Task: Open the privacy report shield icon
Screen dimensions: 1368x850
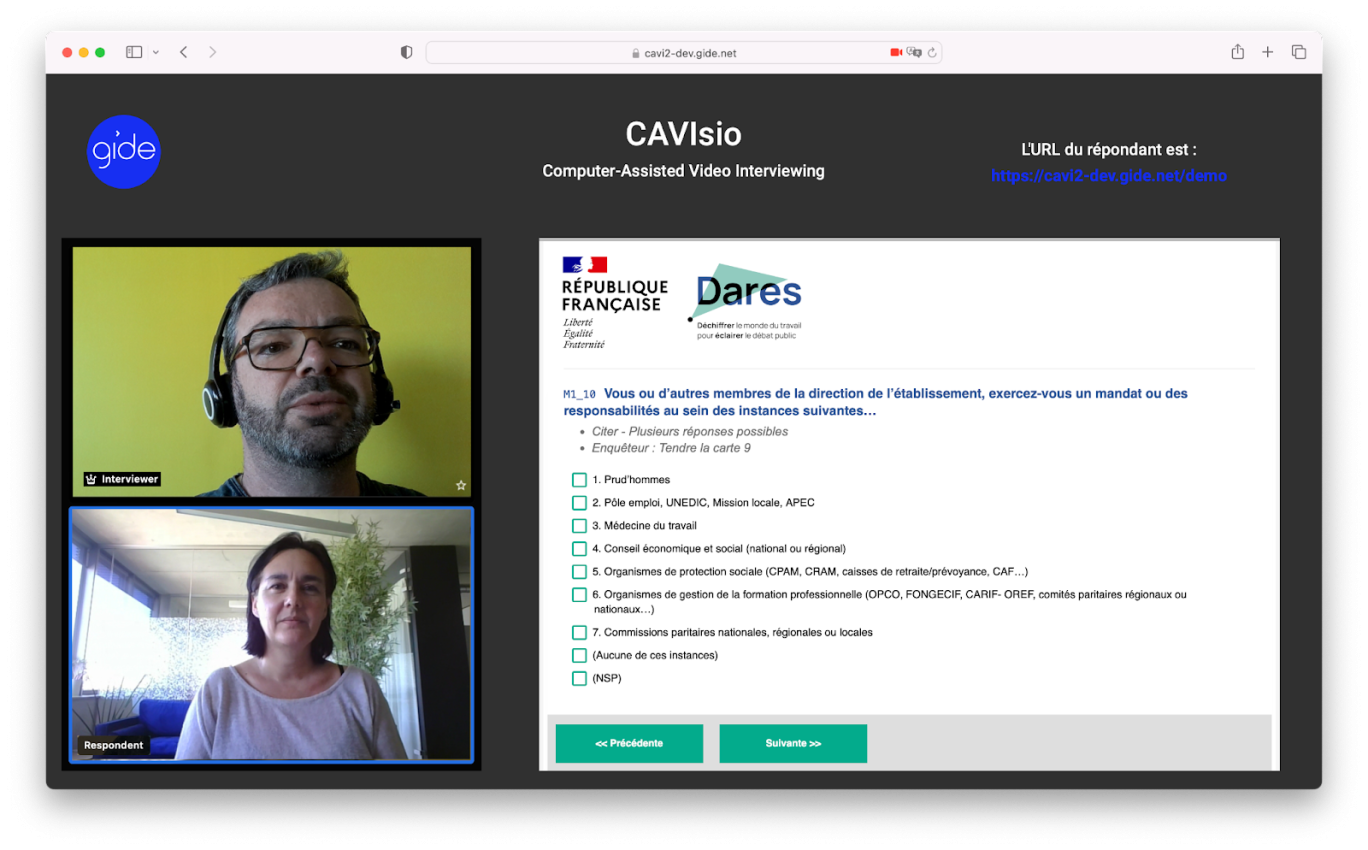Action: click(406, 51)
